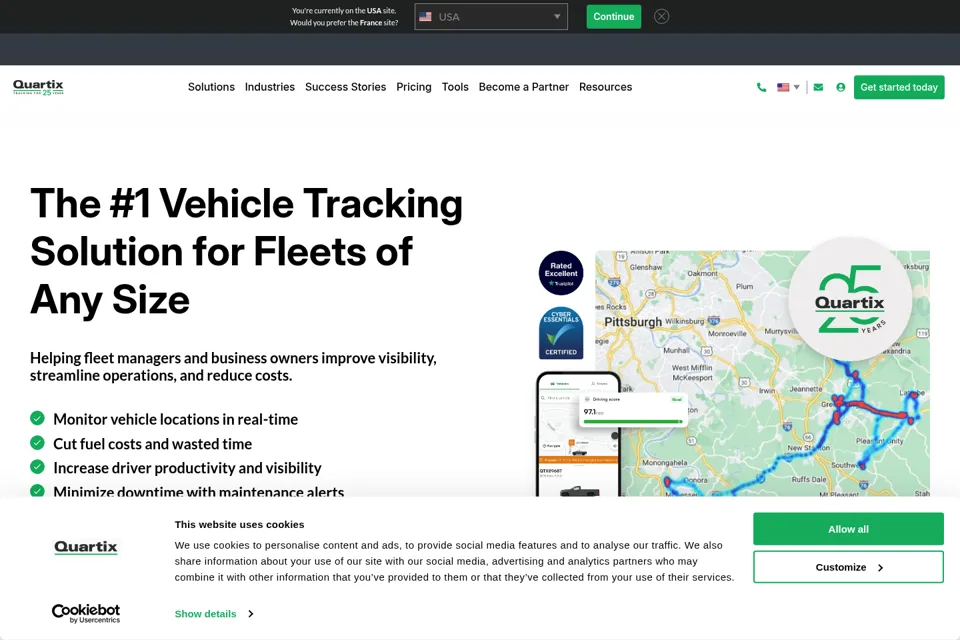
Task: Open the US flag language selector
Action: [788, 87]
